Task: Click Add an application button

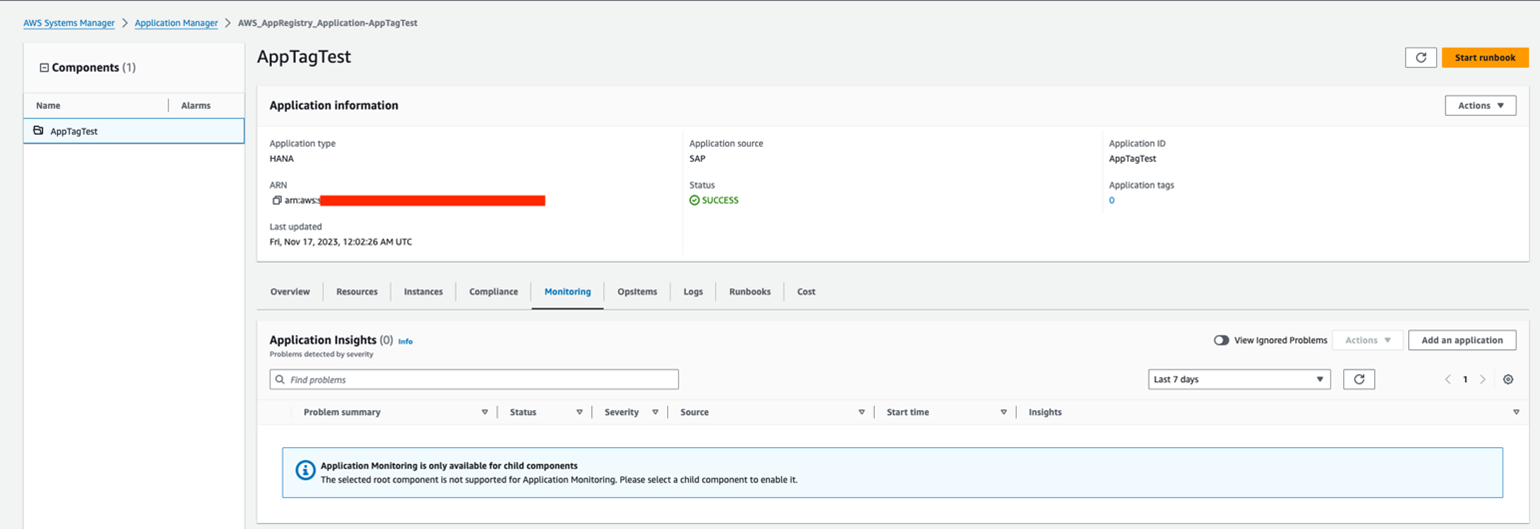Action: pyautogui.click(x=1462, y=340)
